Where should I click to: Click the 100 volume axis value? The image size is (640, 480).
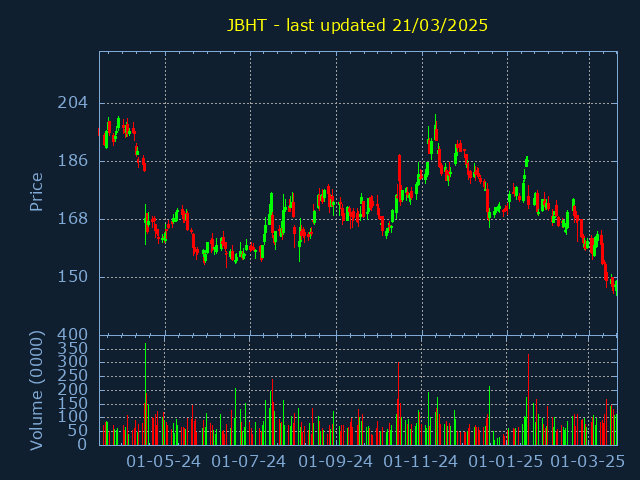[72, 417]
